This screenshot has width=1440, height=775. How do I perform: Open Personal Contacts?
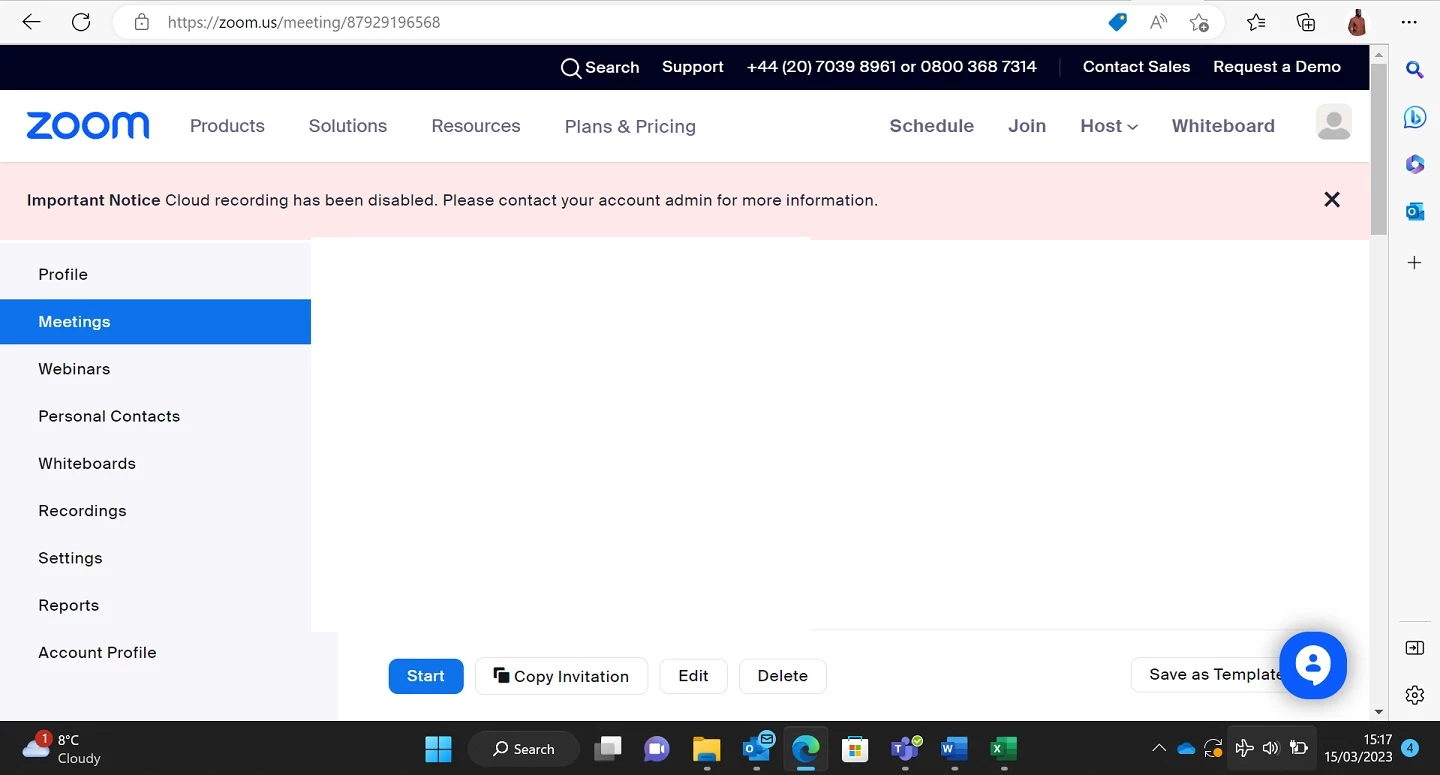point(155,416)
